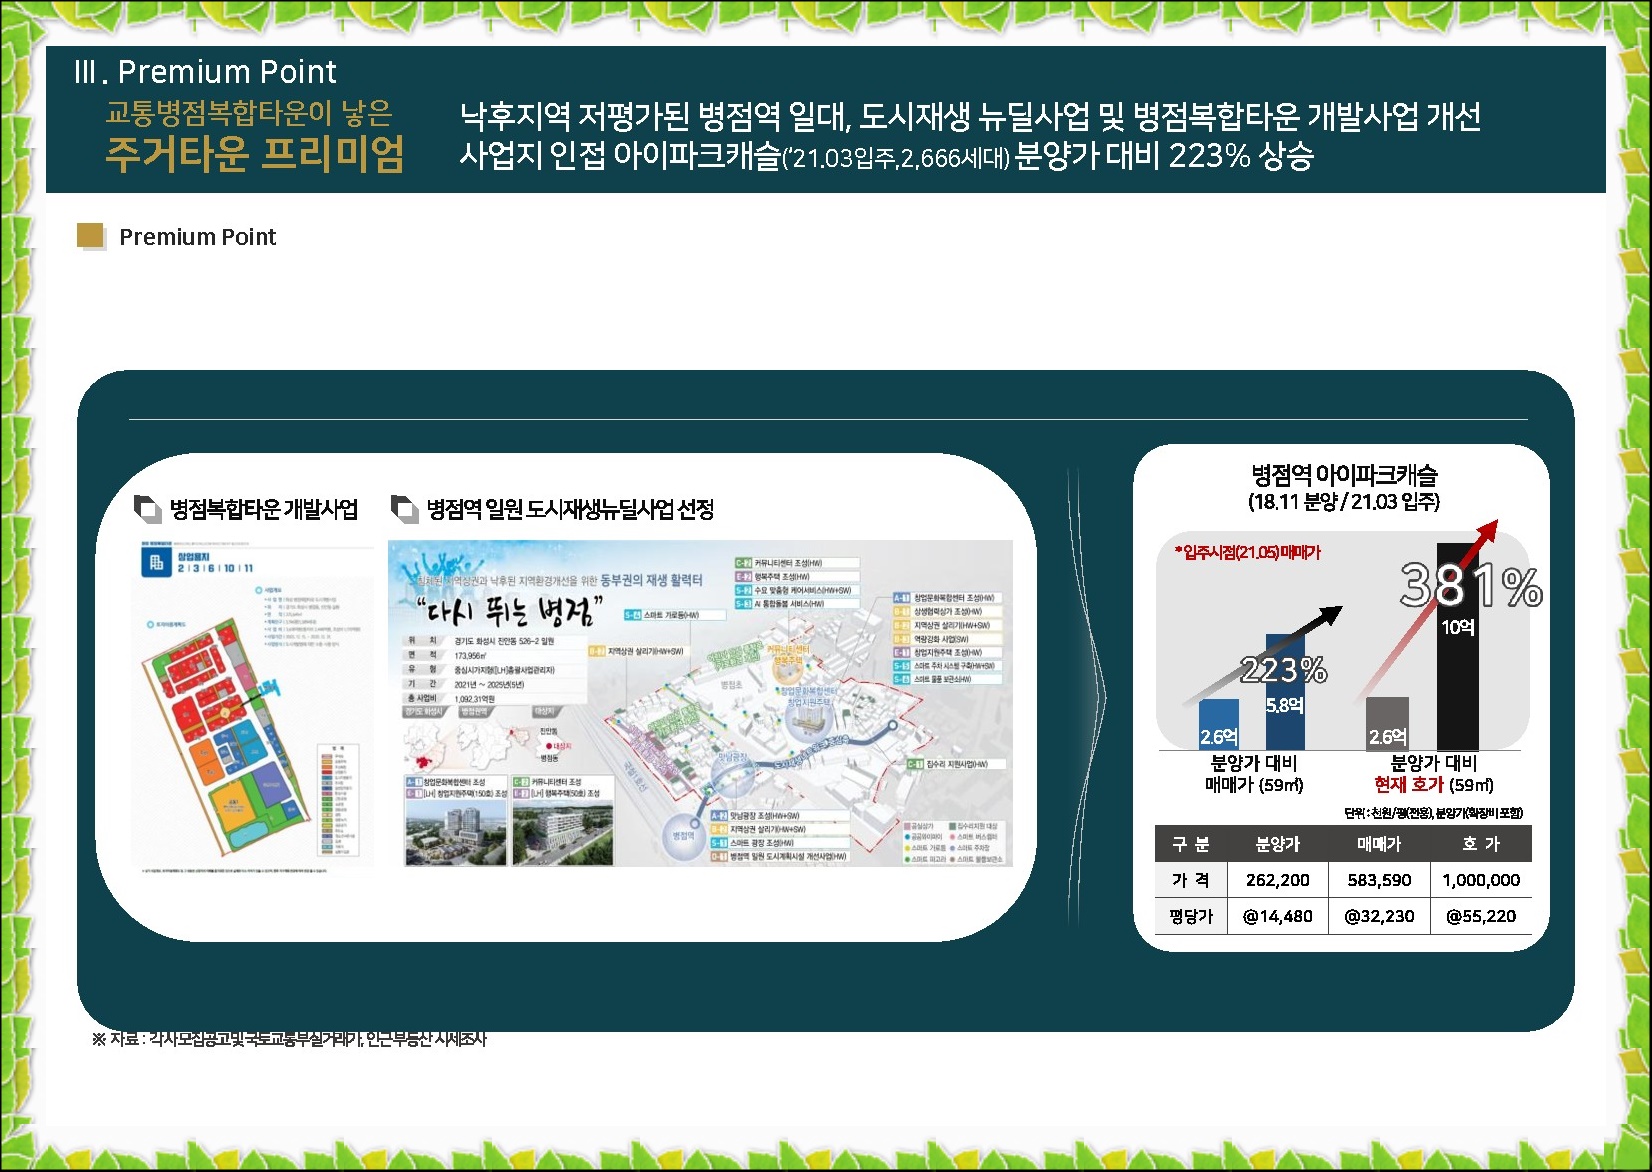Select the '병점역 일원 도시재생뉴딜사업 선정' heading
This screenshot has width=1652, height=1172.
click(x=570, y=509)
